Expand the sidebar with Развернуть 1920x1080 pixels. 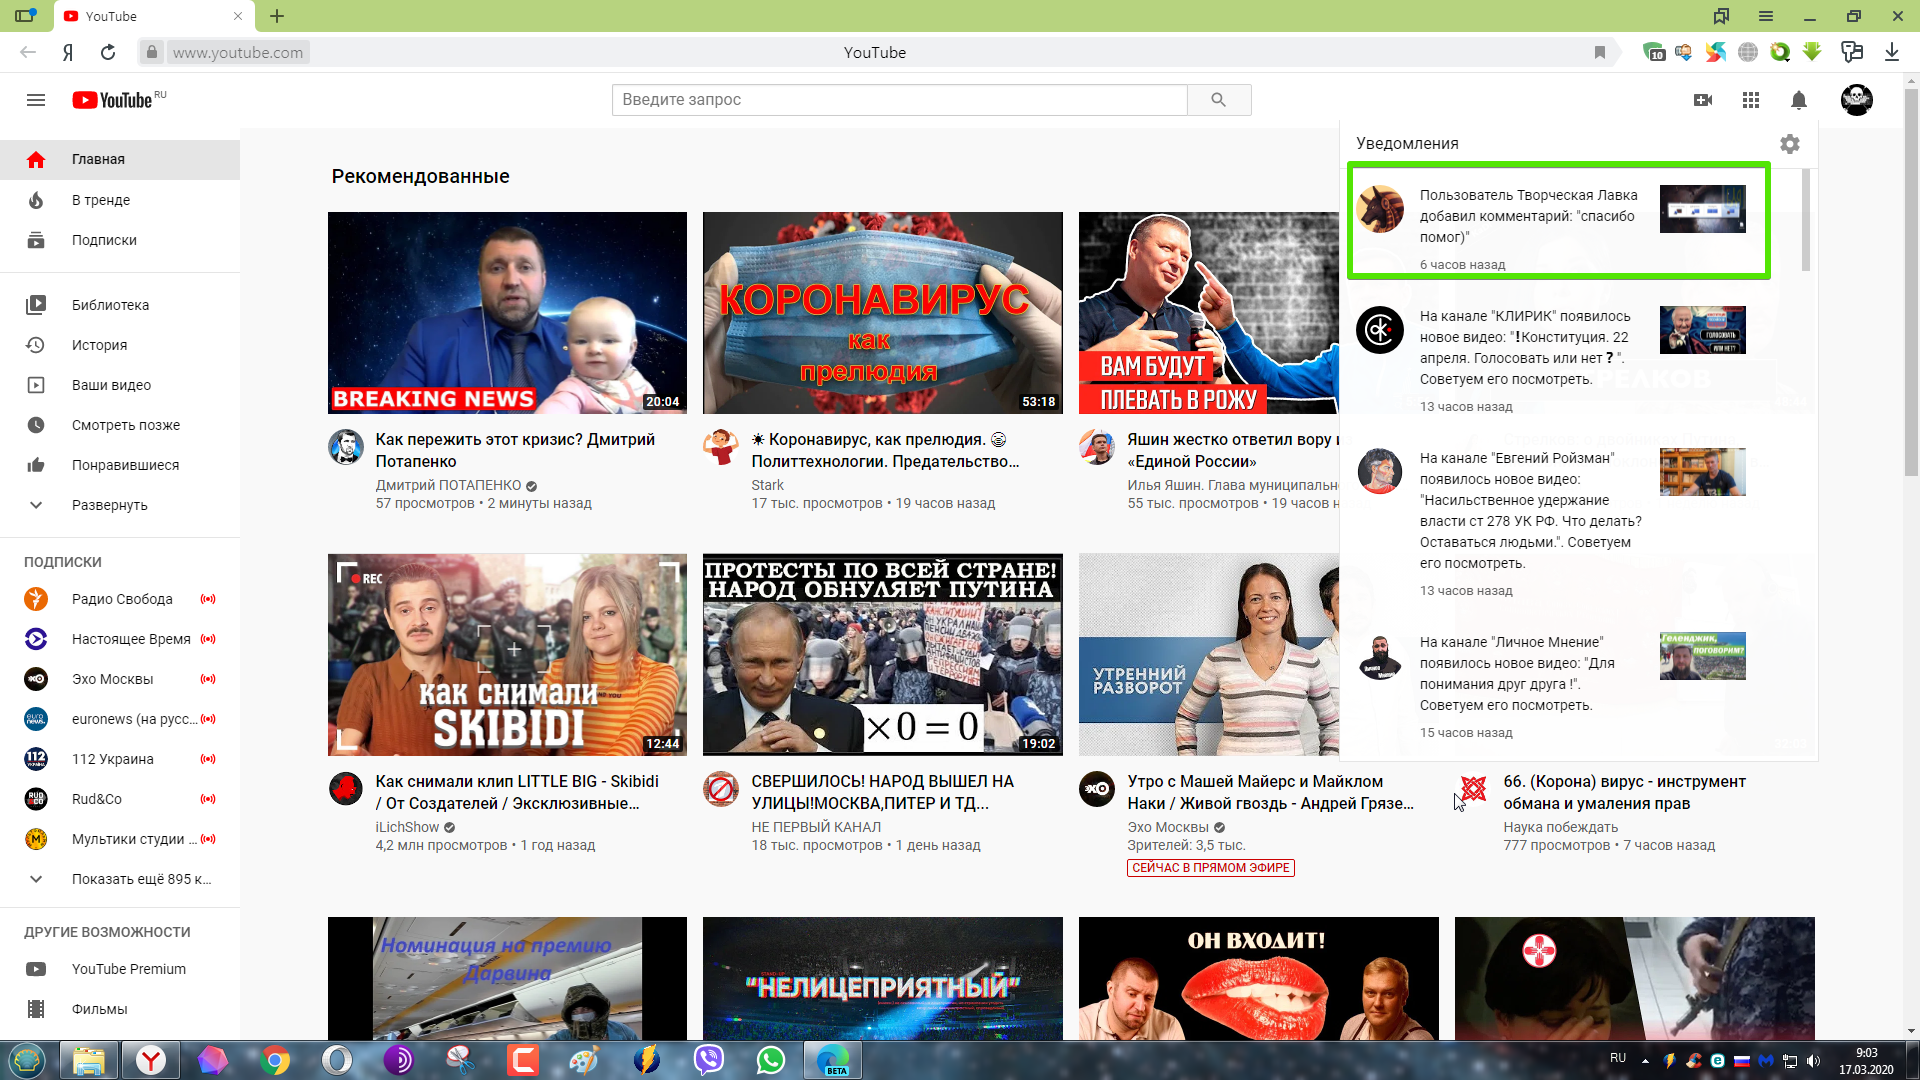pyautogui.click(x=109, y=505)
